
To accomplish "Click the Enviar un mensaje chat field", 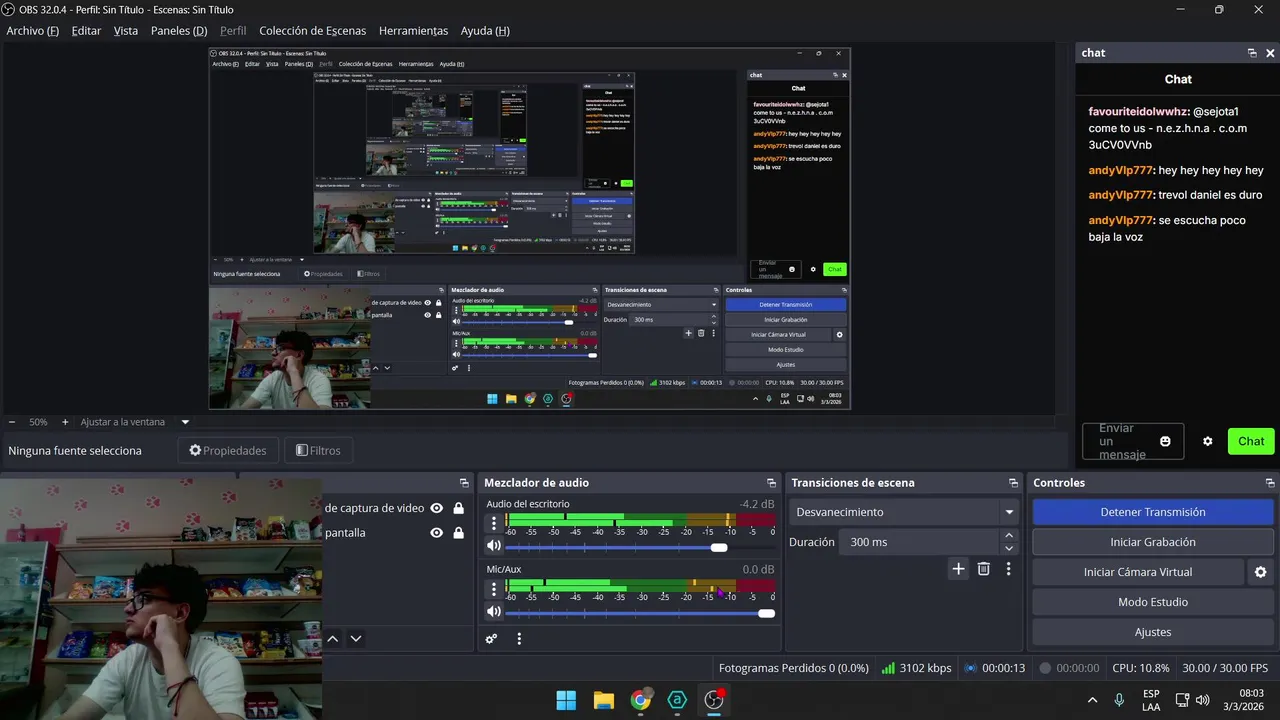I will click(1132, 441).
